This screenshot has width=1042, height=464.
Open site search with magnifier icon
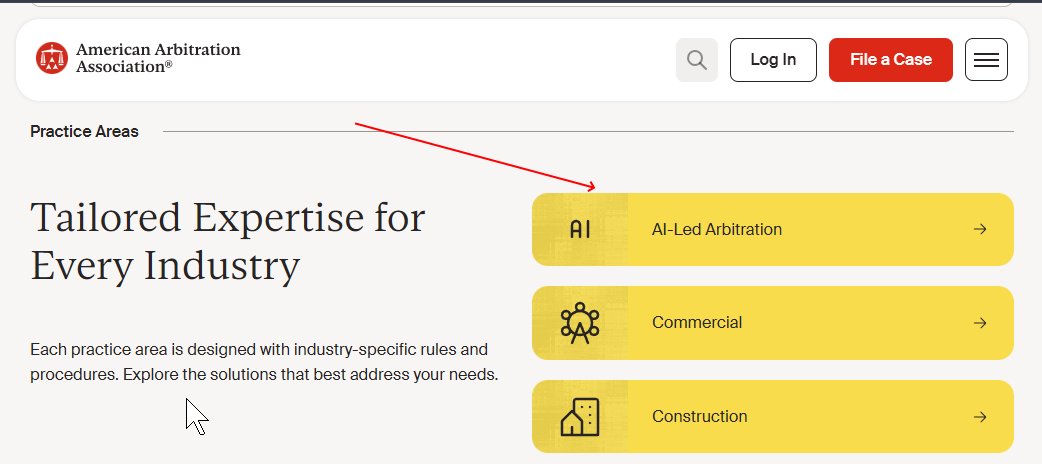coord(696,60)
